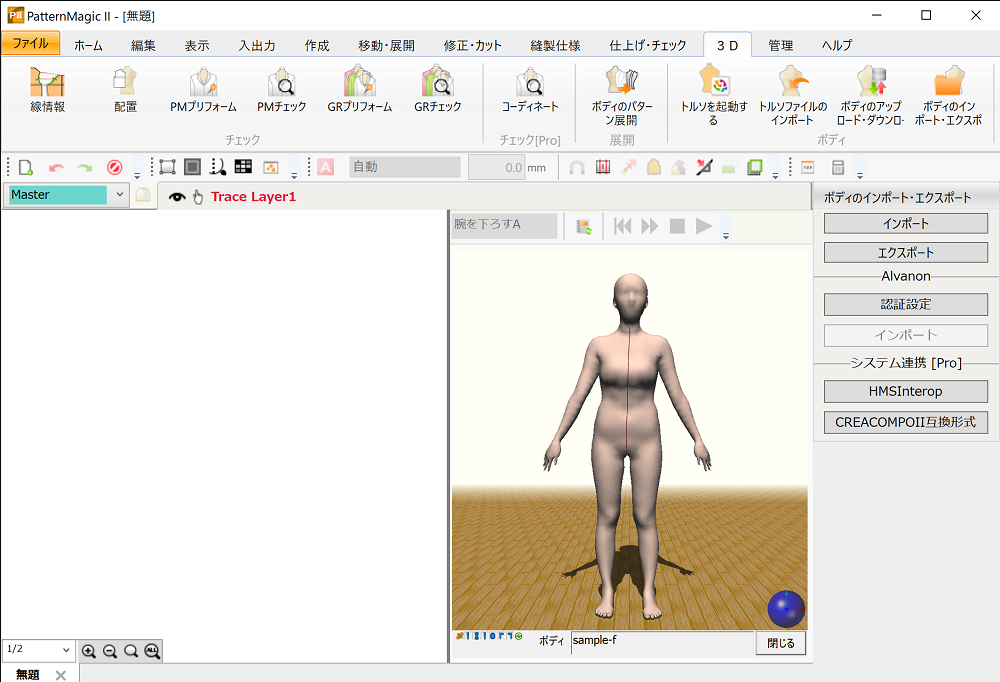Viewport: 1000px width, 682px height.
Task: Click the HMSInterop button
Action: [906, 391]
